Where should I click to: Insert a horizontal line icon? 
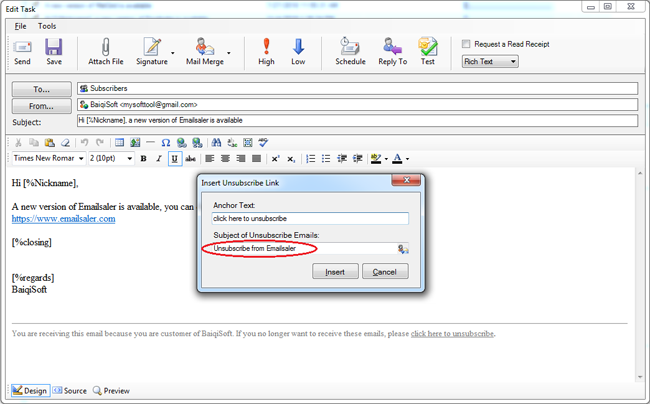click(x=150, y=143)
